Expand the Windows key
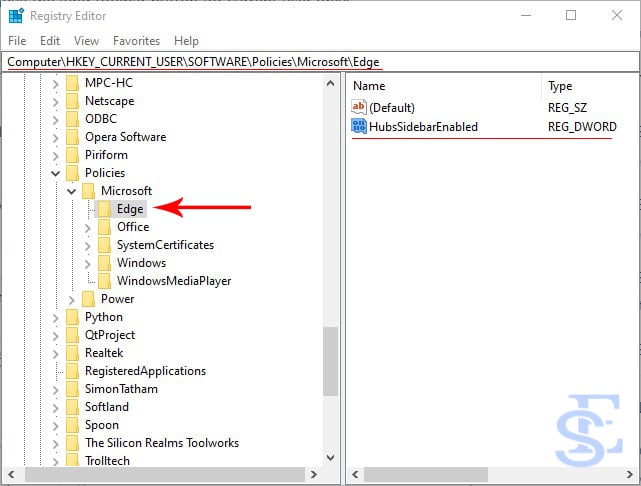 click(87, 264)
